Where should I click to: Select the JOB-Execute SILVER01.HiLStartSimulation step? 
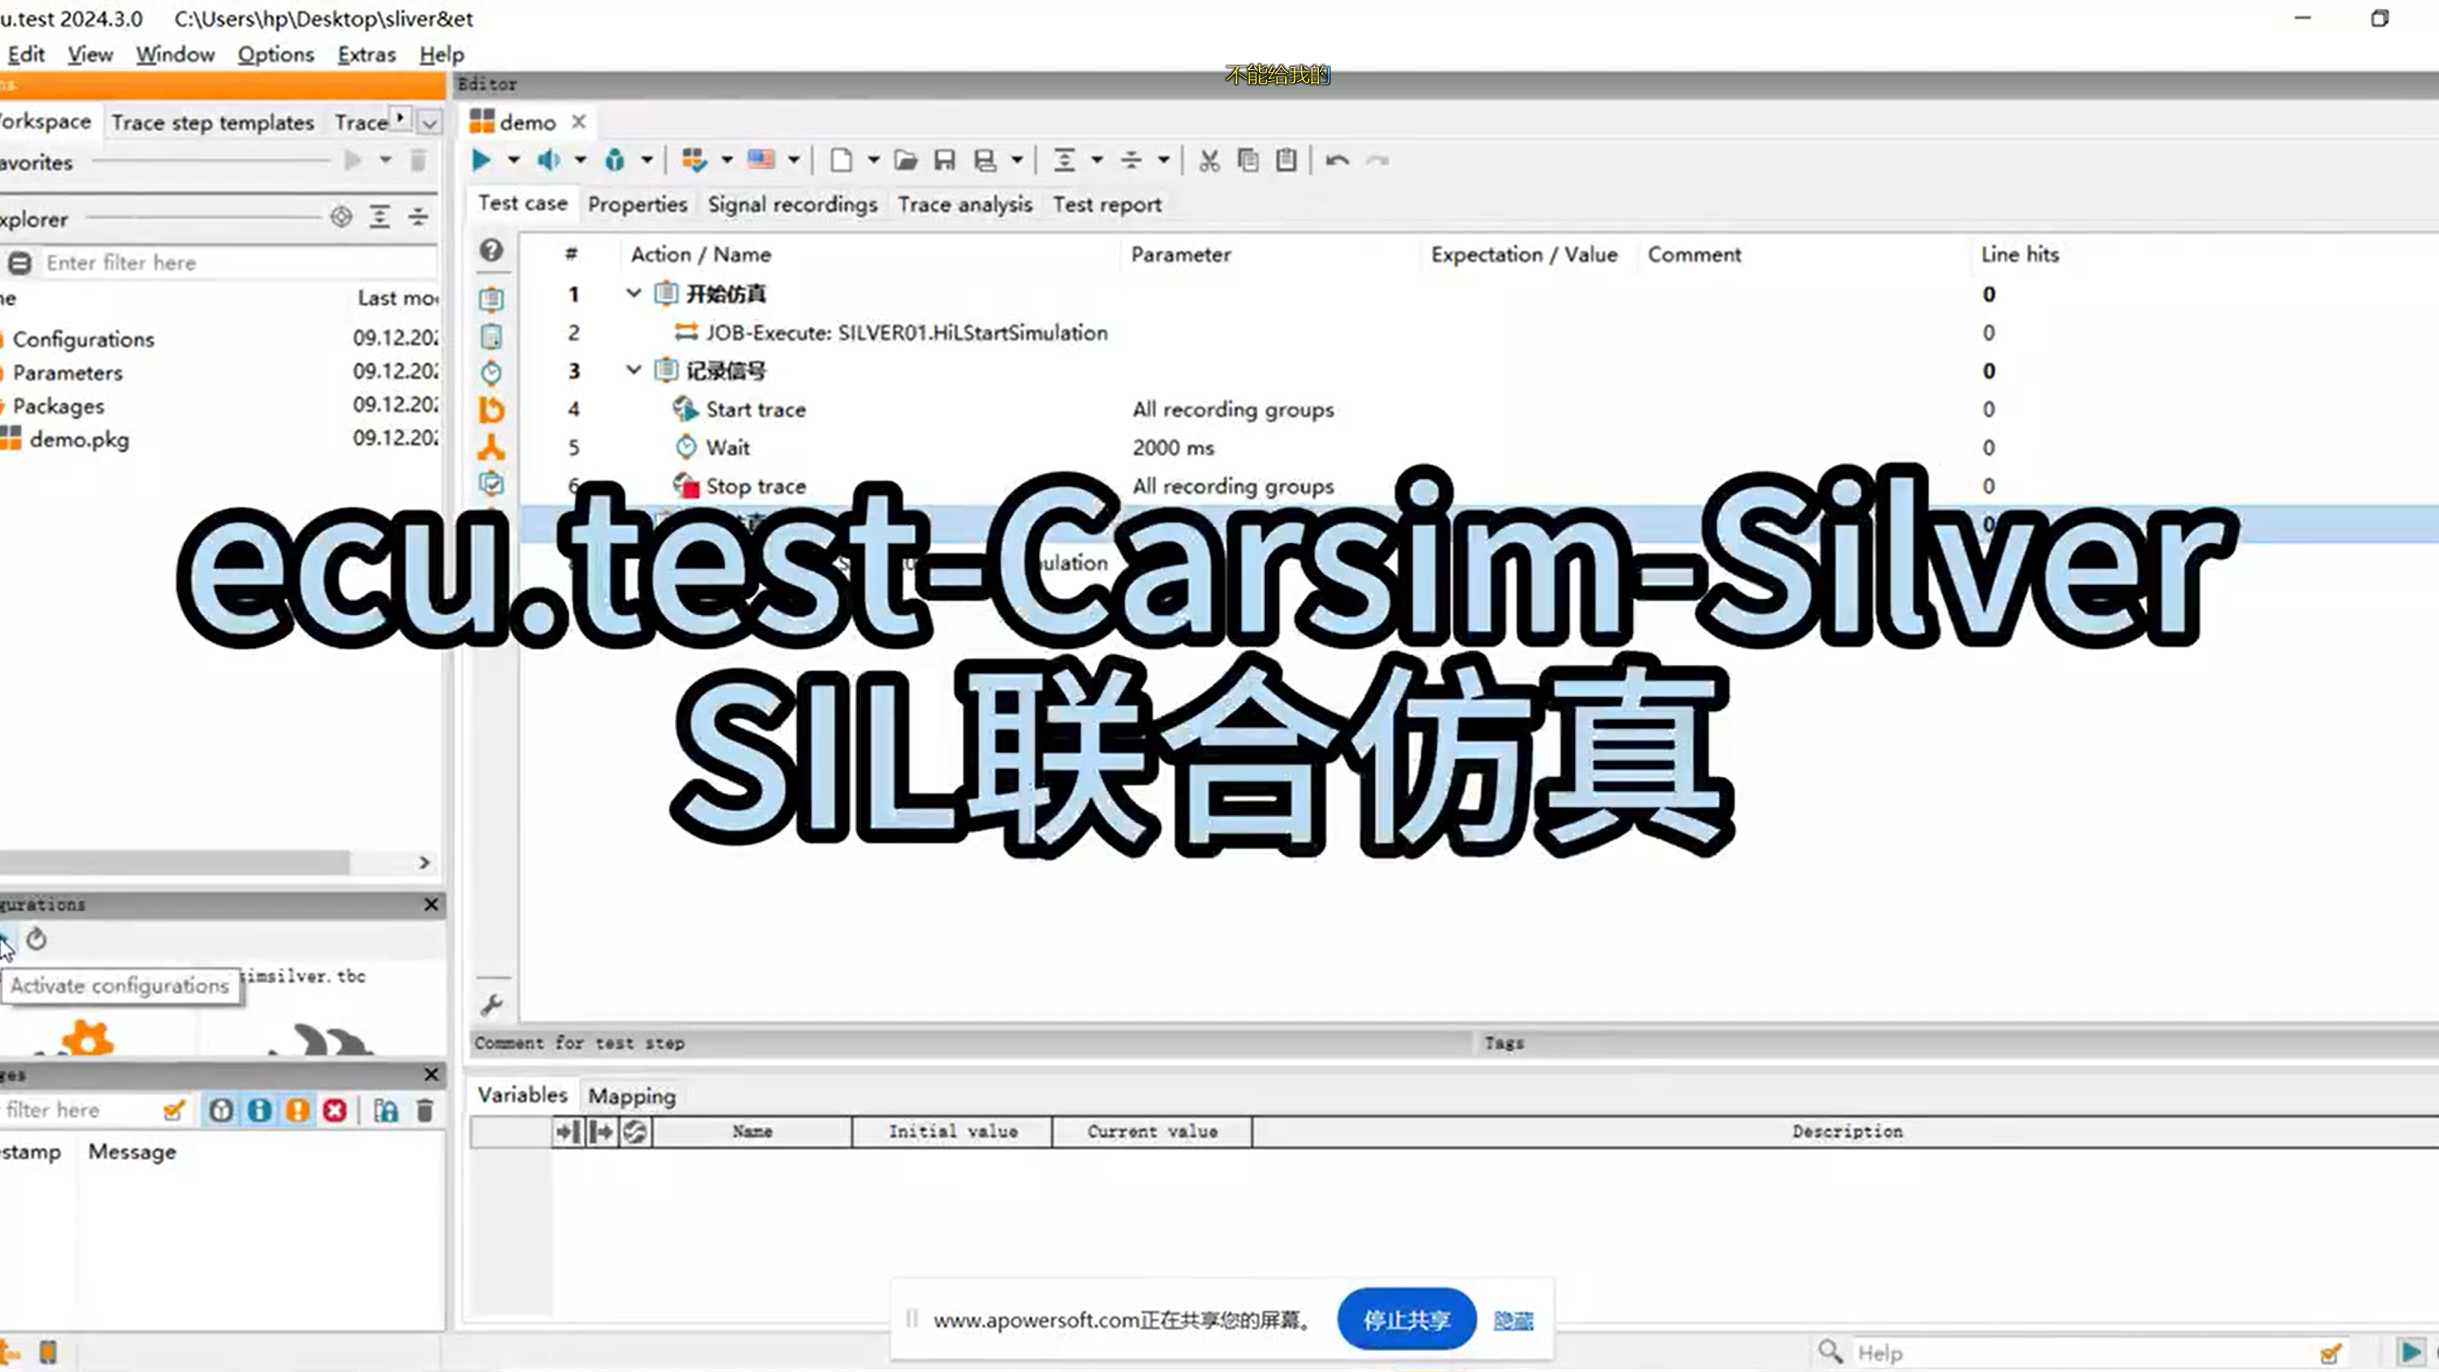point(1478,332)
